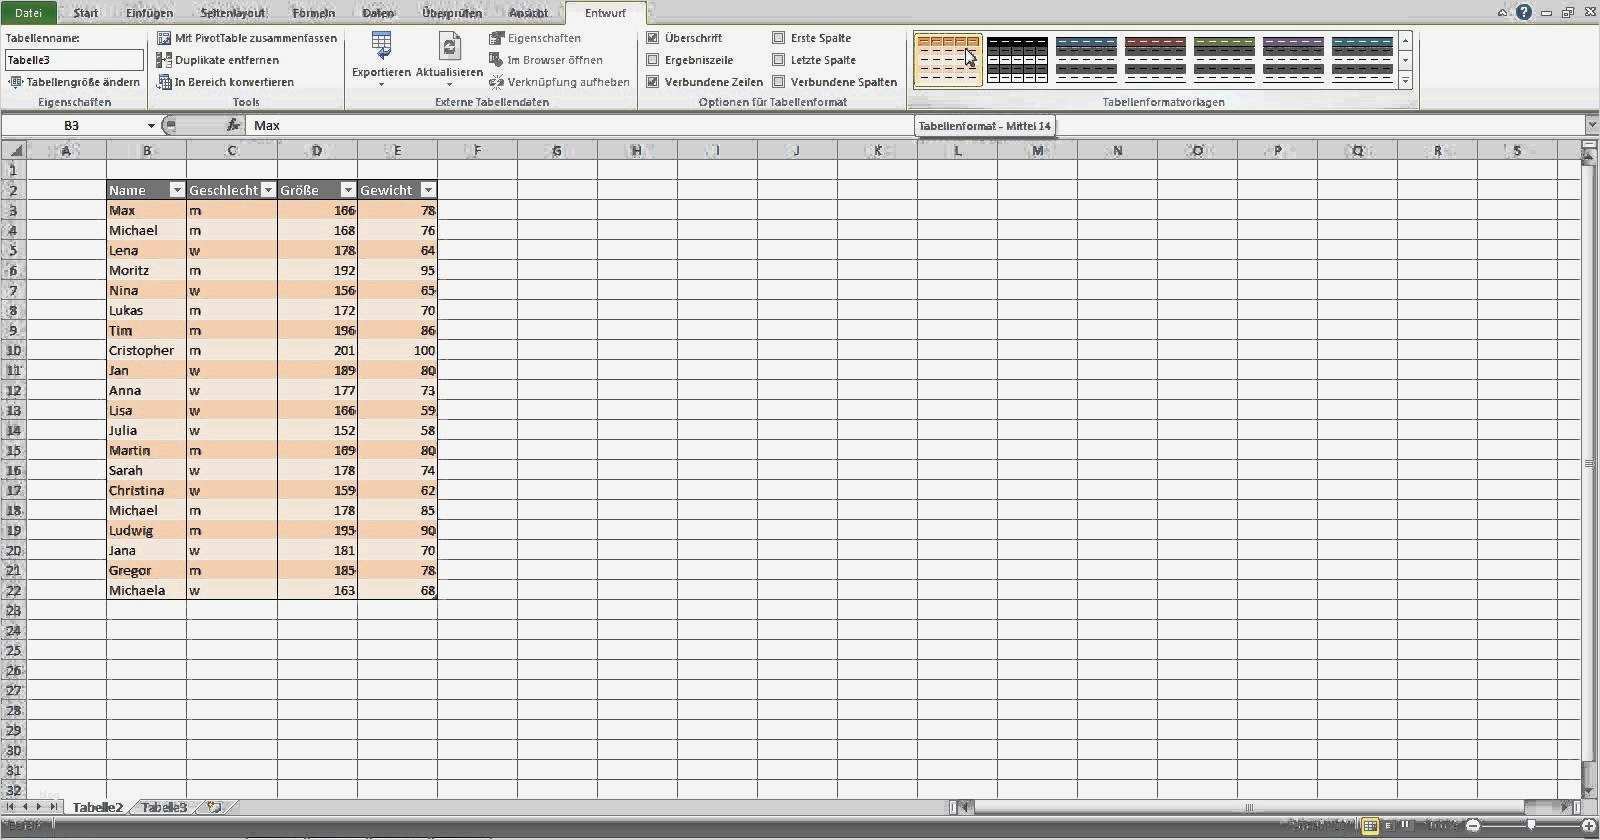Switch to the Formeln ribbon tab
Viewport: 1600px width, 840px height.
(313, 13)
